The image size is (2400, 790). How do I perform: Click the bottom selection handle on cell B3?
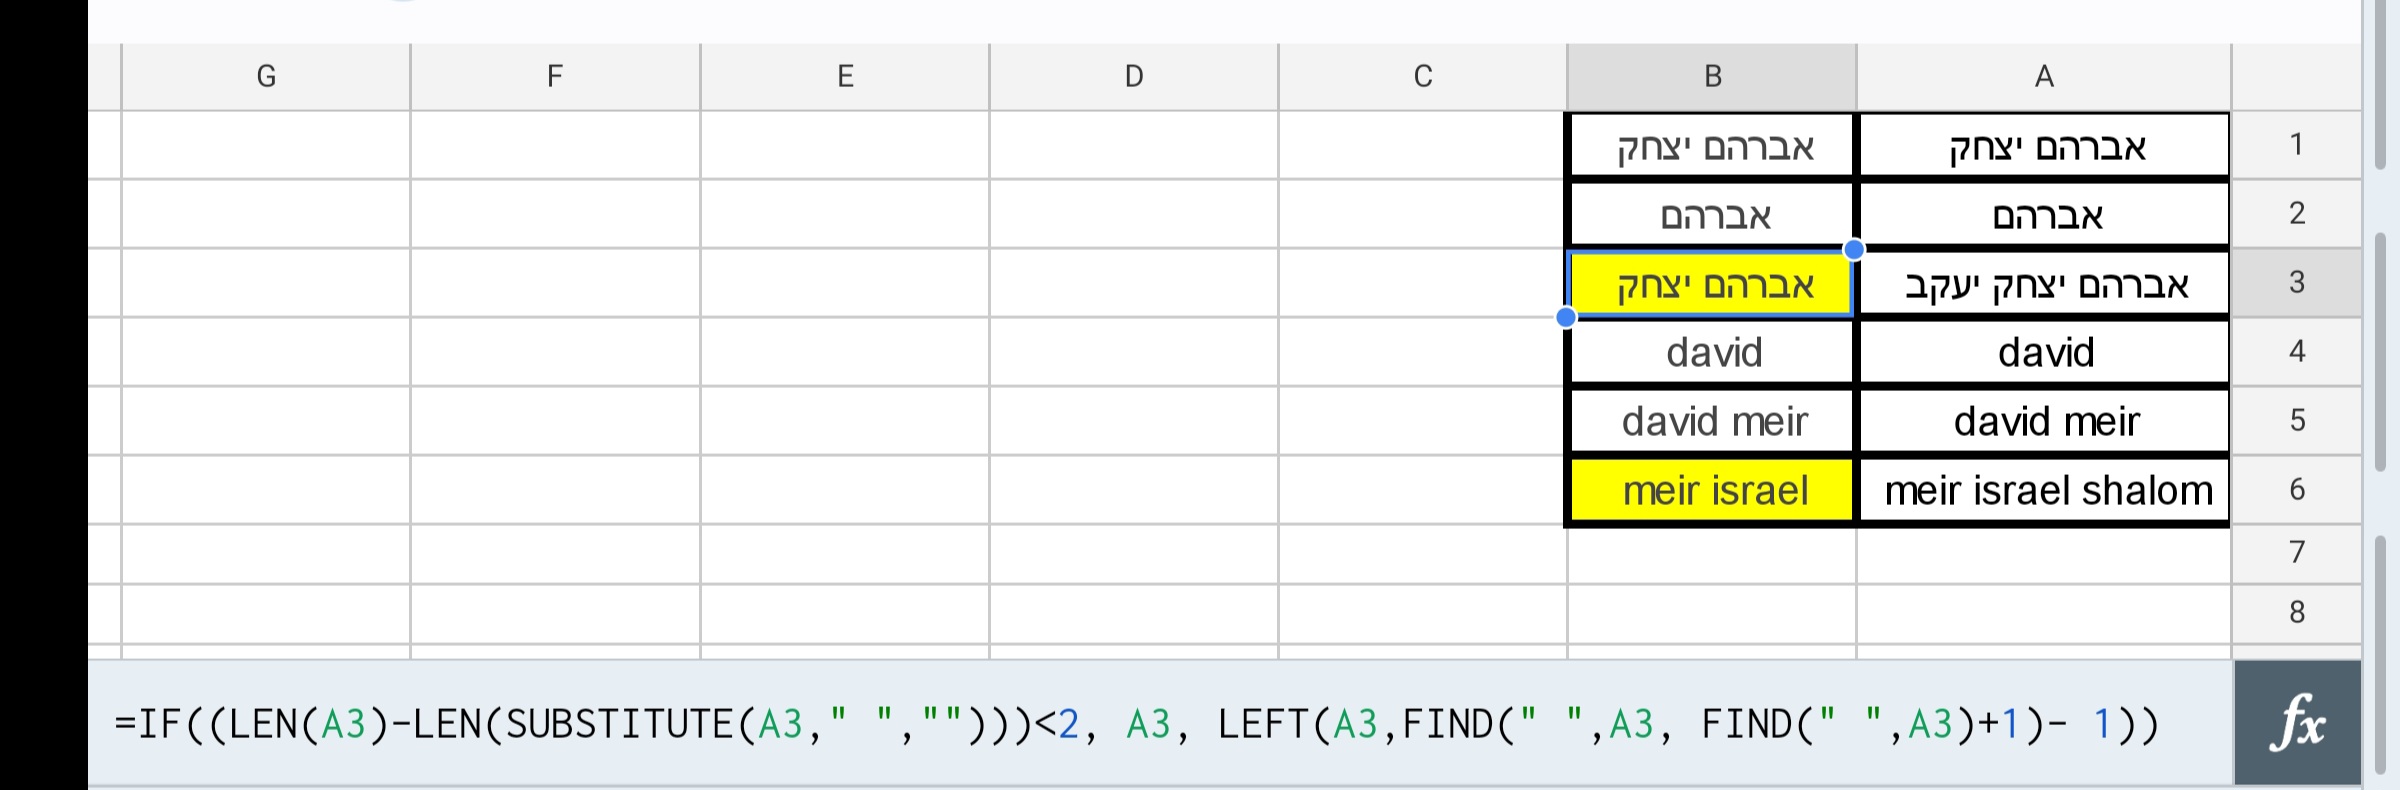[1566, 318]
